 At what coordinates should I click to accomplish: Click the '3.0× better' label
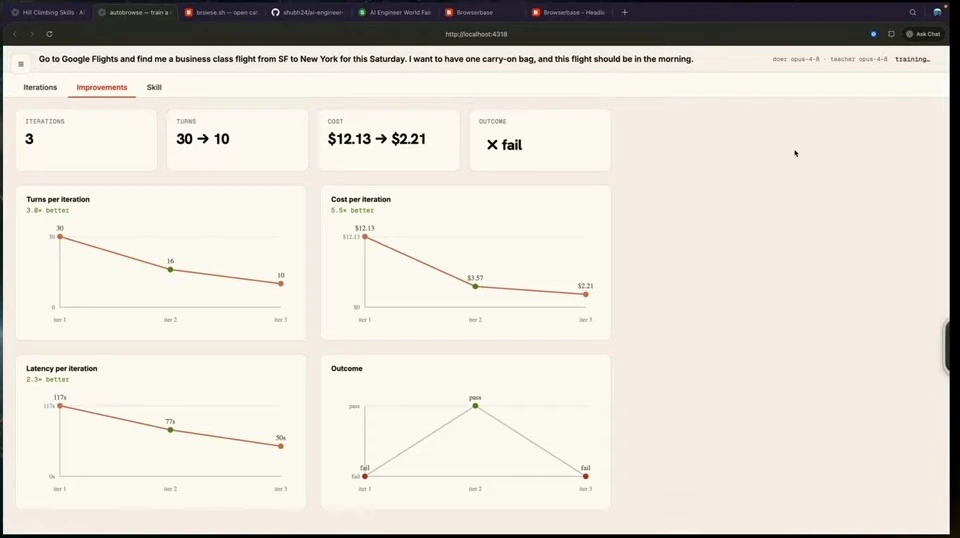click(48, 211)
